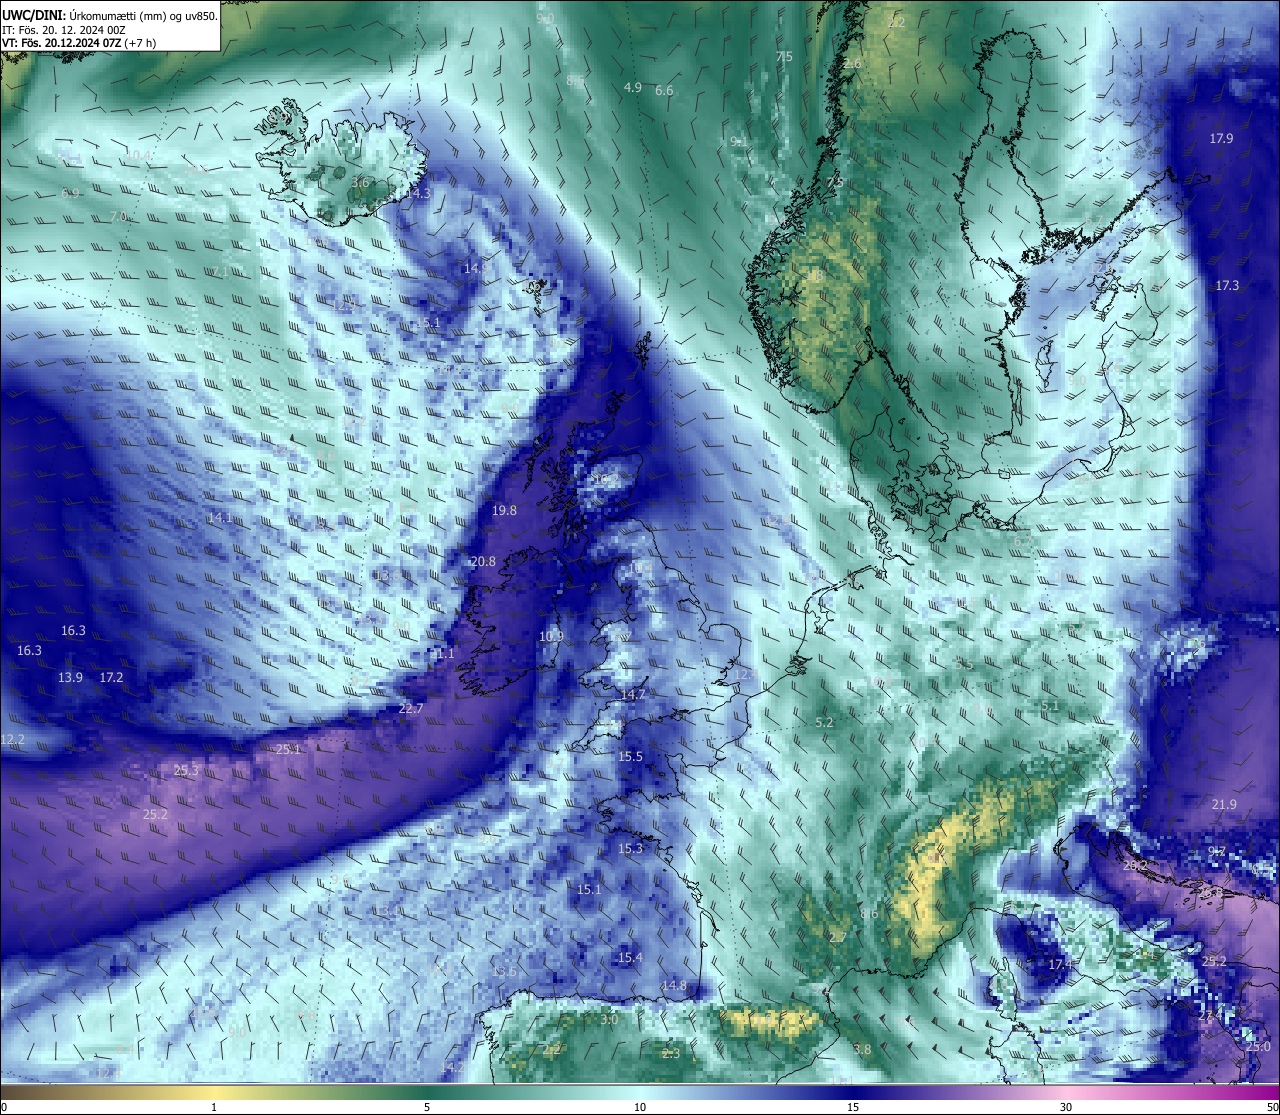This screenshot has width=1280, height=1115.
Task: Click the 25.0 value in the lower right corner
Action: point(1258,1047)
